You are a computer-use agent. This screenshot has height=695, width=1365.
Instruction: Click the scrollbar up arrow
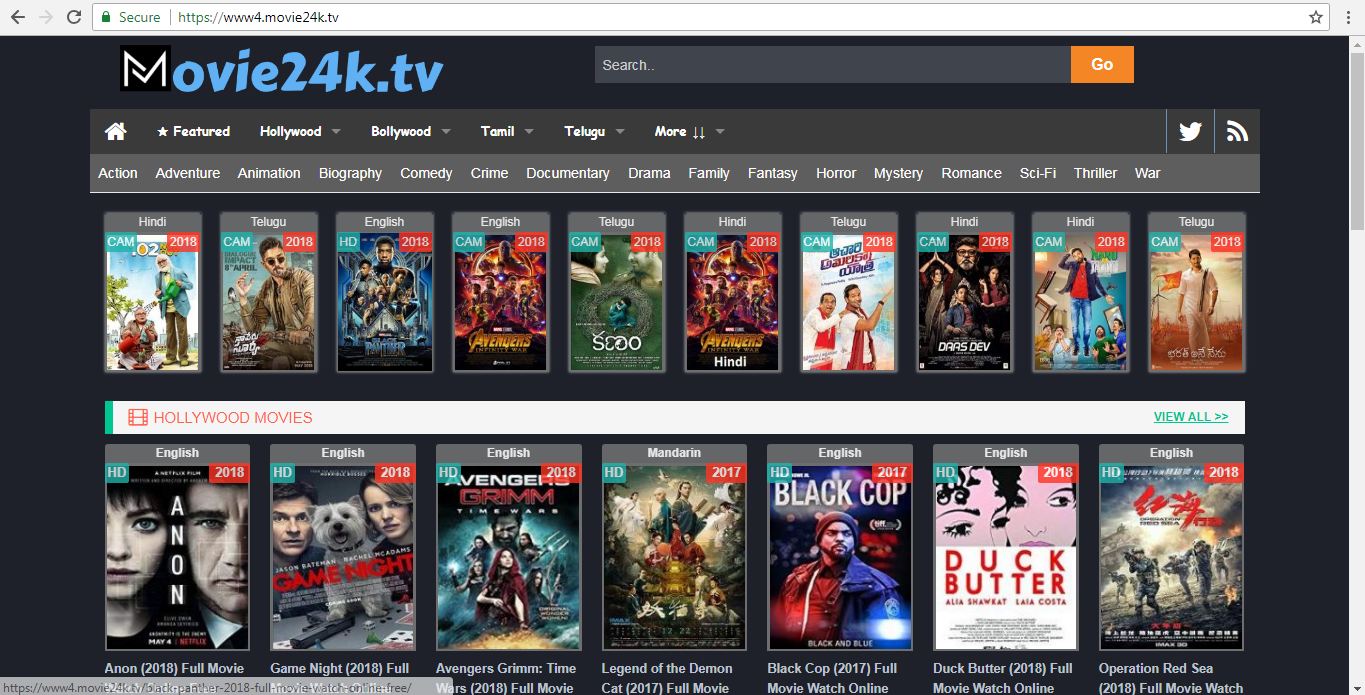tap(1356, 43)
